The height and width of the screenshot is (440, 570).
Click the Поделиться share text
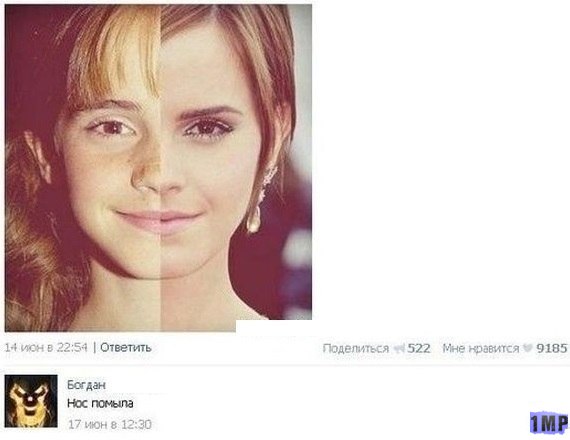click(x=356, y=348)
